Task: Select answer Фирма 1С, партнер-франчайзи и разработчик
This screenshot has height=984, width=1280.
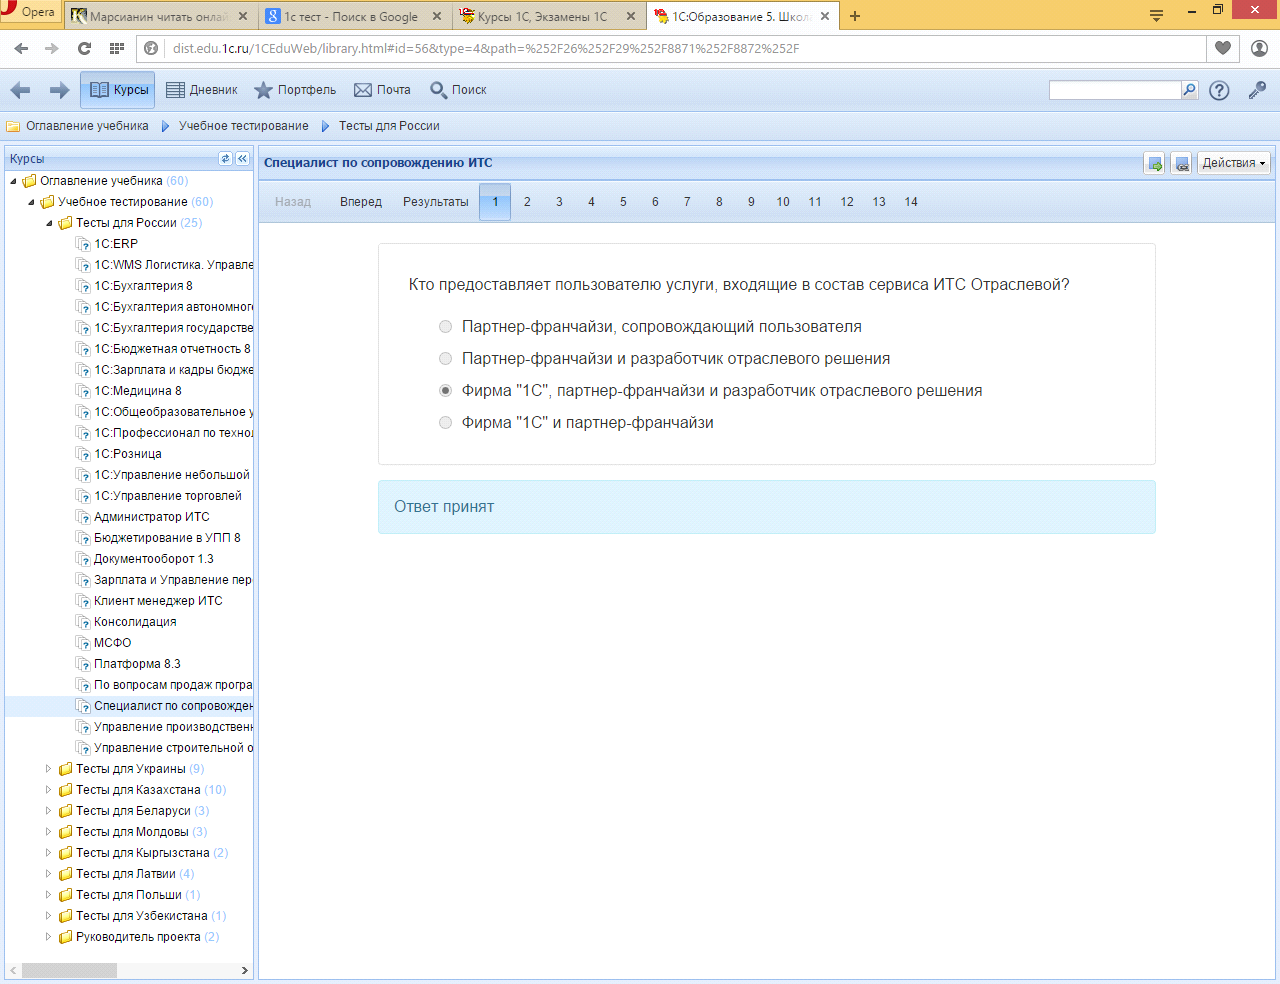Action: coord(446,391)
